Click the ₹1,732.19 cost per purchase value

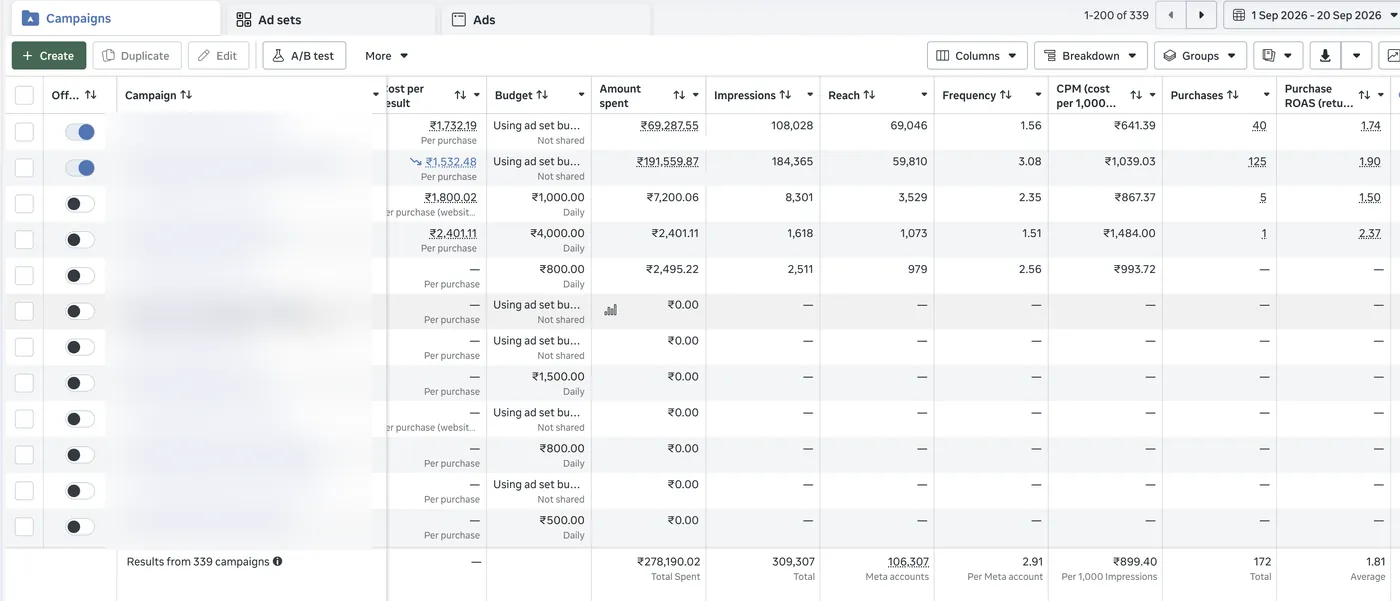pos(453,125)
